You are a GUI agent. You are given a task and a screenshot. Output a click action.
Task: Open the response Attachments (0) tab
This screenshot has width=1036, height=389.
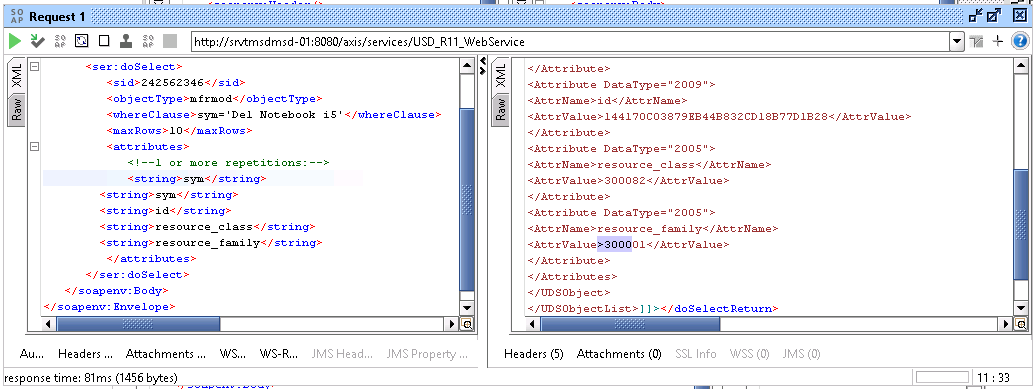click(x=619, y=354)
